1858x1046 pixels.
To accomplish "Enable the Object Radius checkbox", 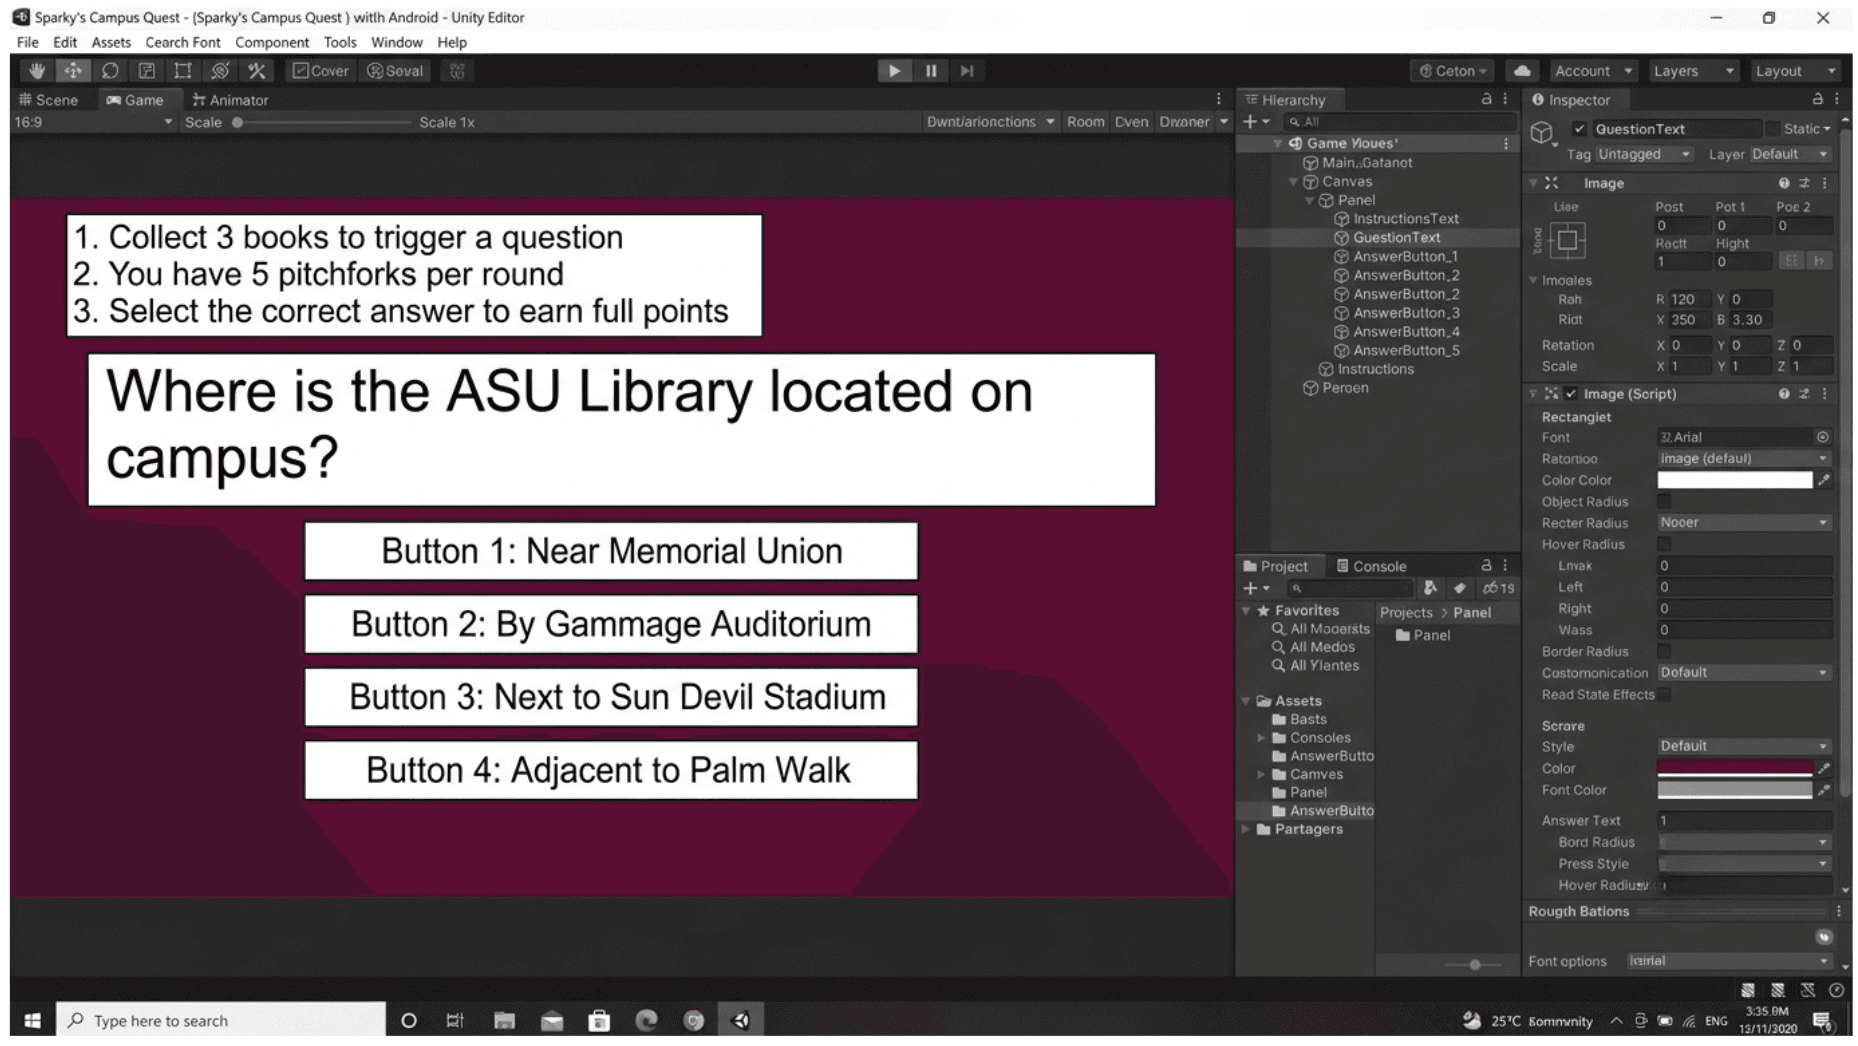I will tap(1664, 502).
